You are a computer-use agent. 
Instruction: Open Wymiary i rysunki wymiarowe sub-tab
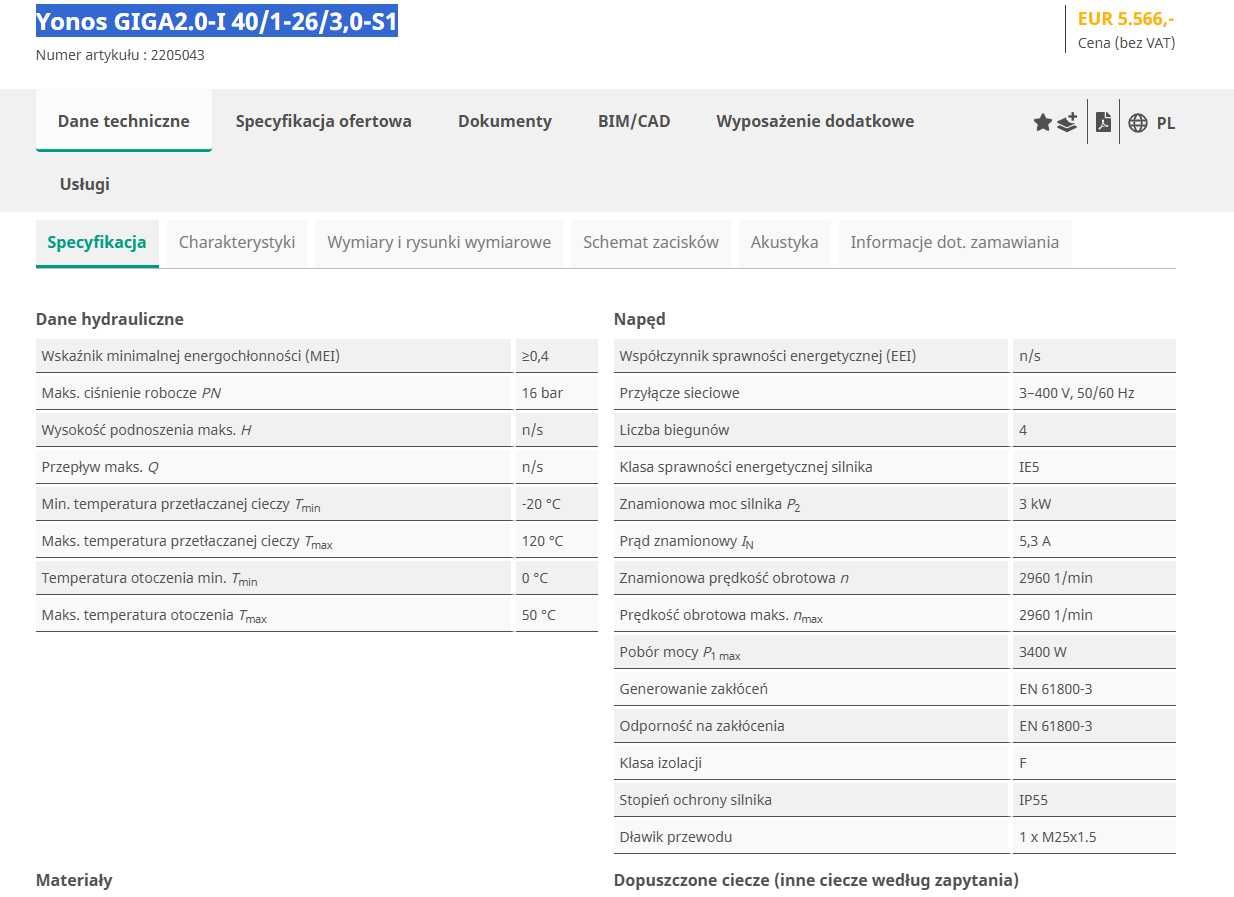coord(439,243)
